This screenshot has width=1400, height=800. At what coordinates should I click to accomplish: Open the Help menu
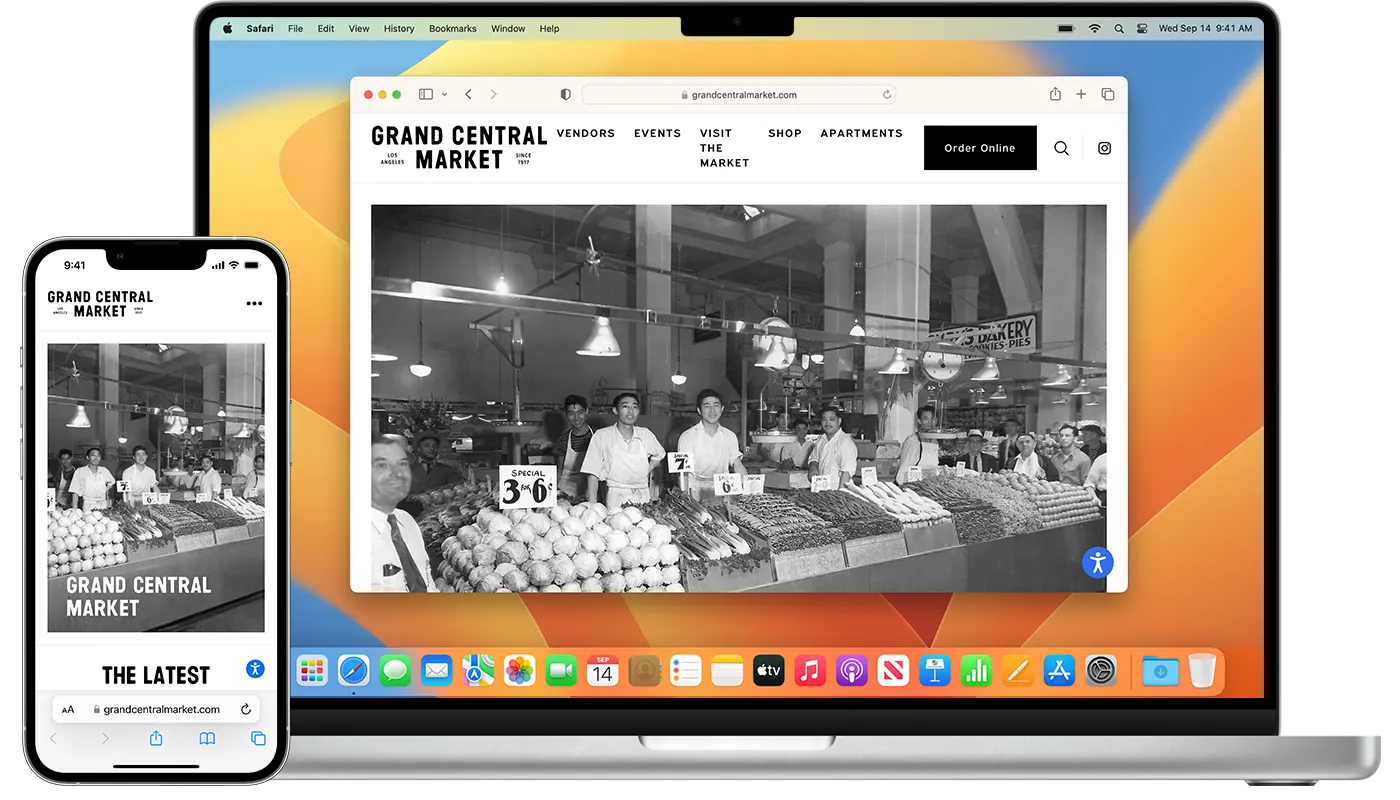pos(549,29)
